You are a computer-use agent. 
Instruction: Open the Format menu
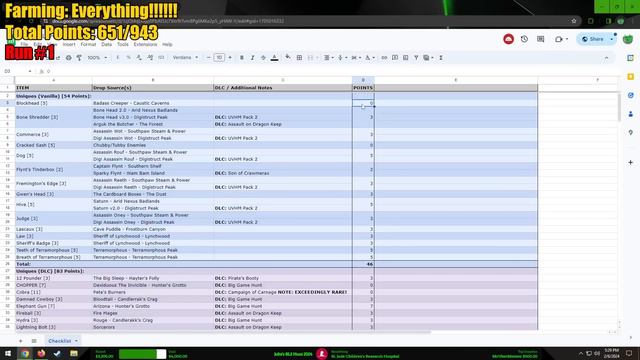point(88,44)
